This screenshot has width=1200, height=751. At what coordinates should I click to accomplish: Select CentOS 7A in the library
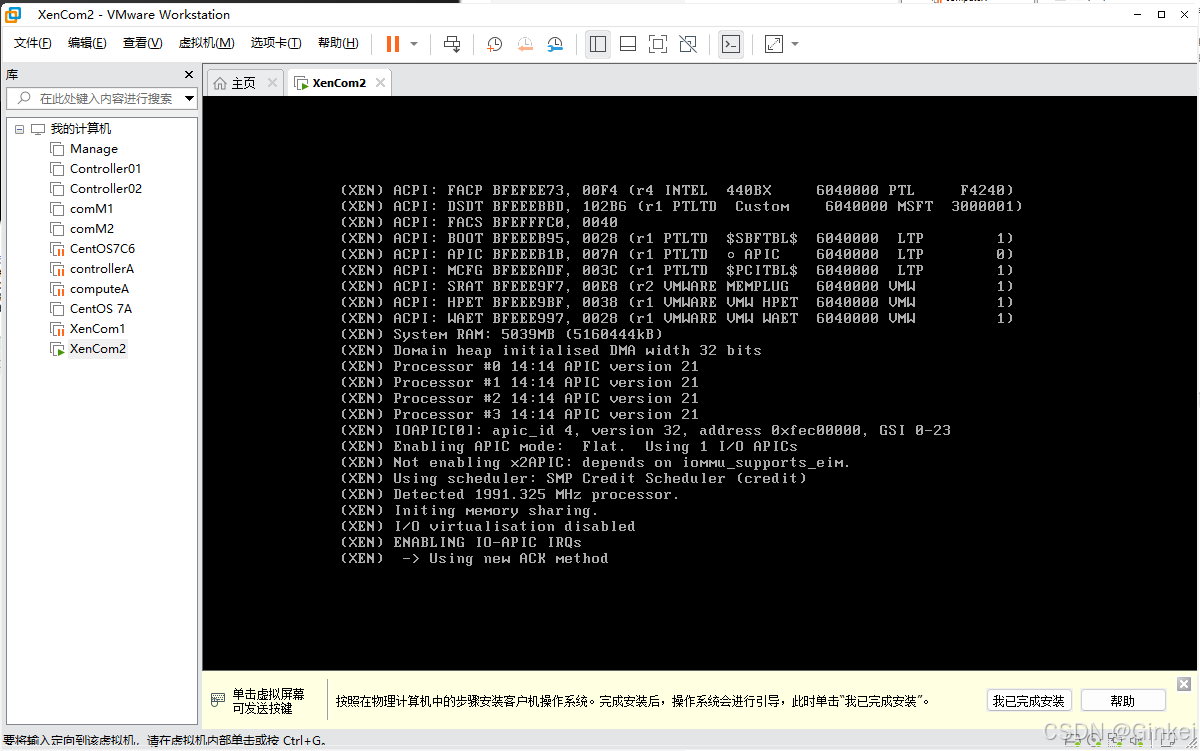point(100,309)
